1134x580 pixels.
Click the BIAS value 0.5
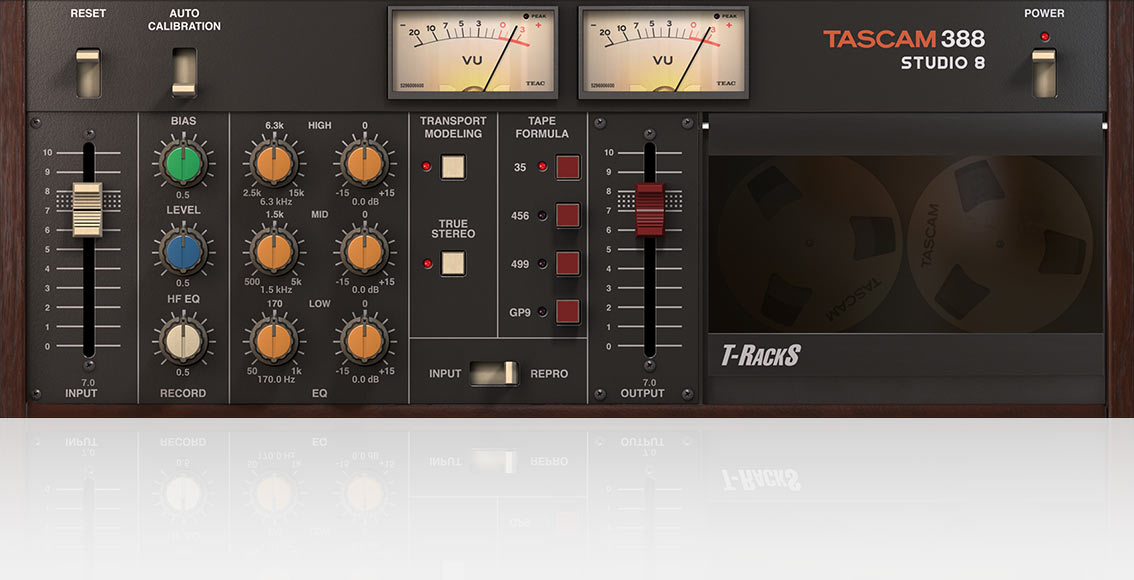(x=183, y=195)
